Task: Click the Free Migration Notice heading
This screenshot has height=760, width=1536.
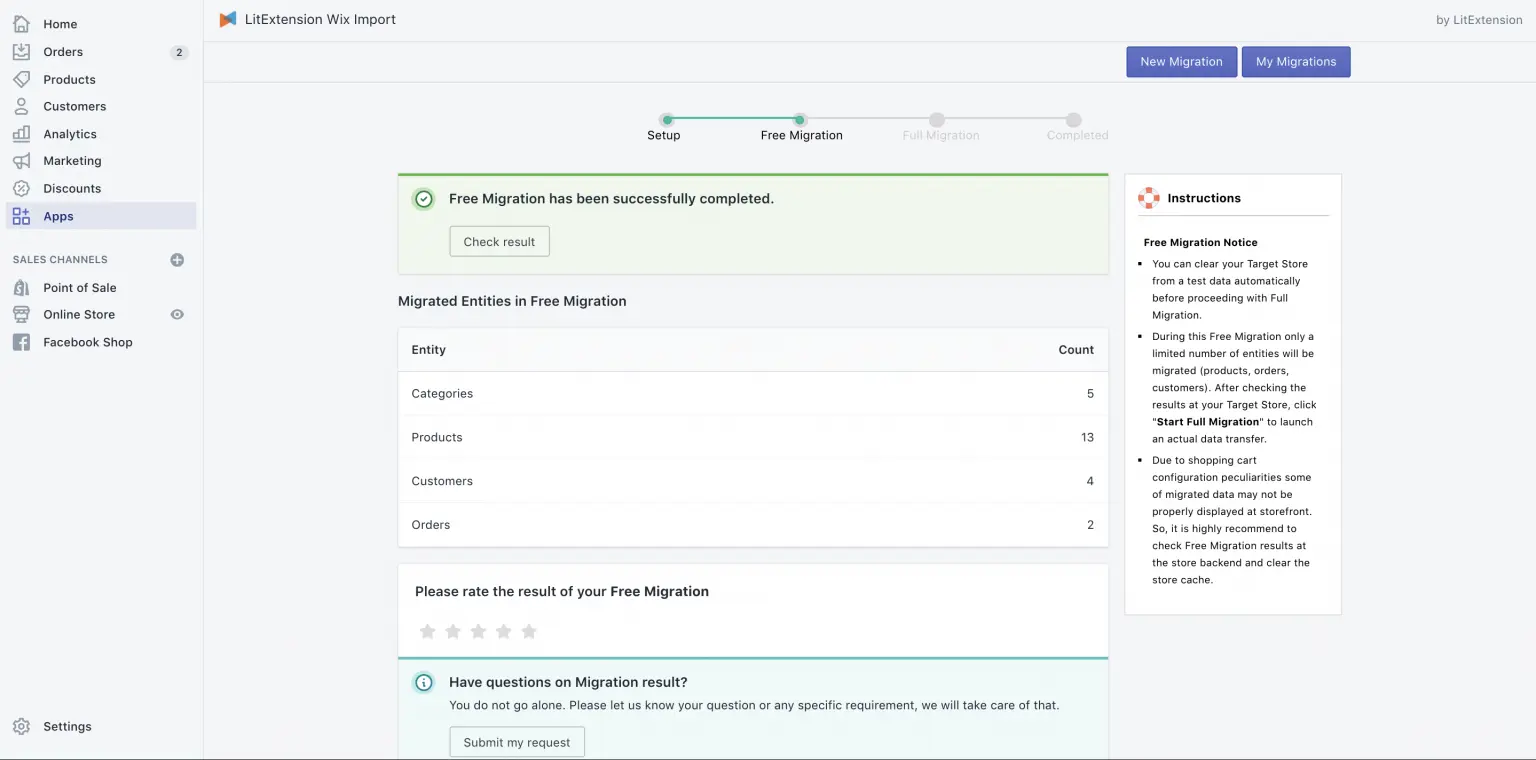Action: click(1200, 242)
